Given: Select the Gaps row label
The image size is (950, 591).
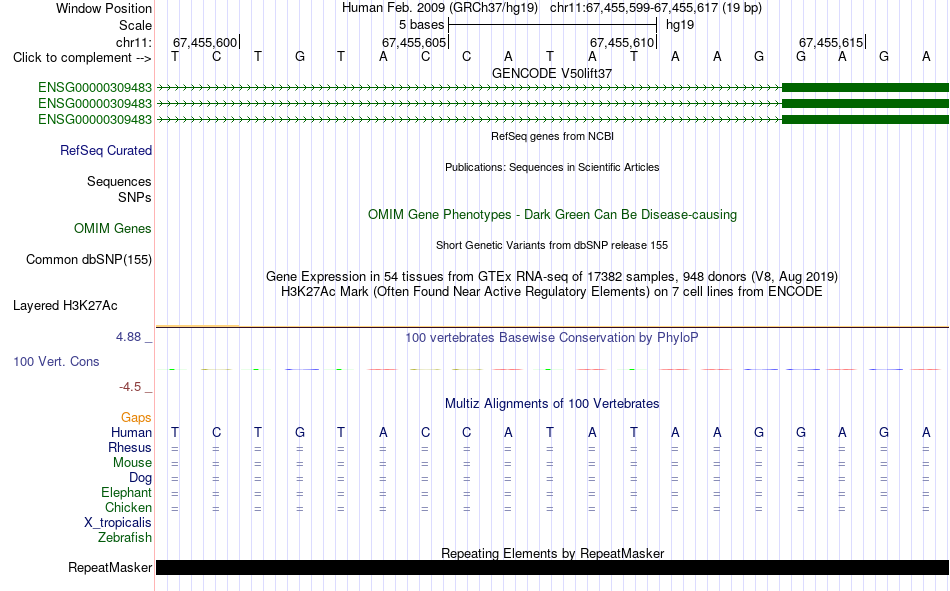Looking at the screenshot, I should pos(136,417).
